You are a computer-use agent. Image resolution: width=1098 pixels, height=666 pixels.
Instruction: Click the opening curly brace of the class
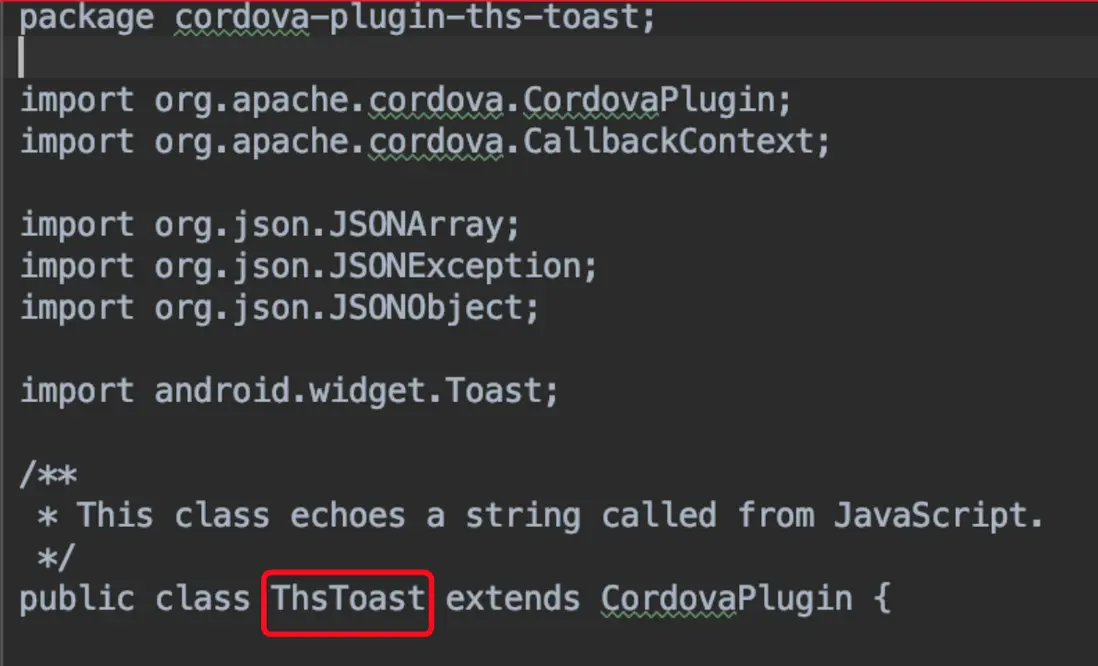tap(882, 600)
